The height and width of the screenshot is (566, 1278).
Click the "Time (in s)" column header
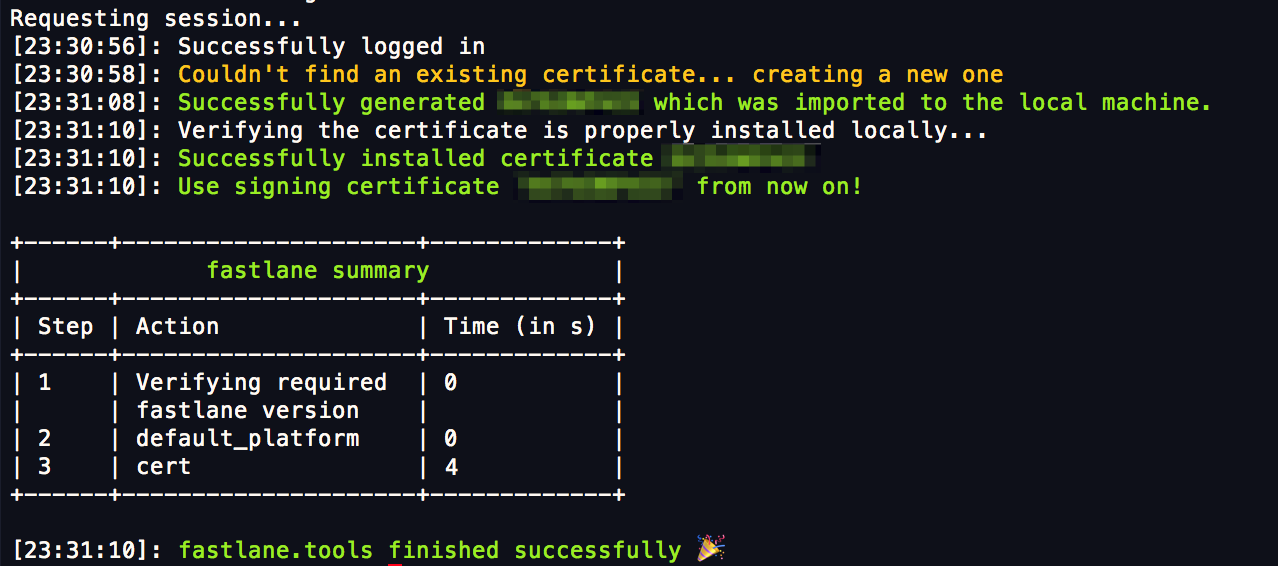click(519, 326)
